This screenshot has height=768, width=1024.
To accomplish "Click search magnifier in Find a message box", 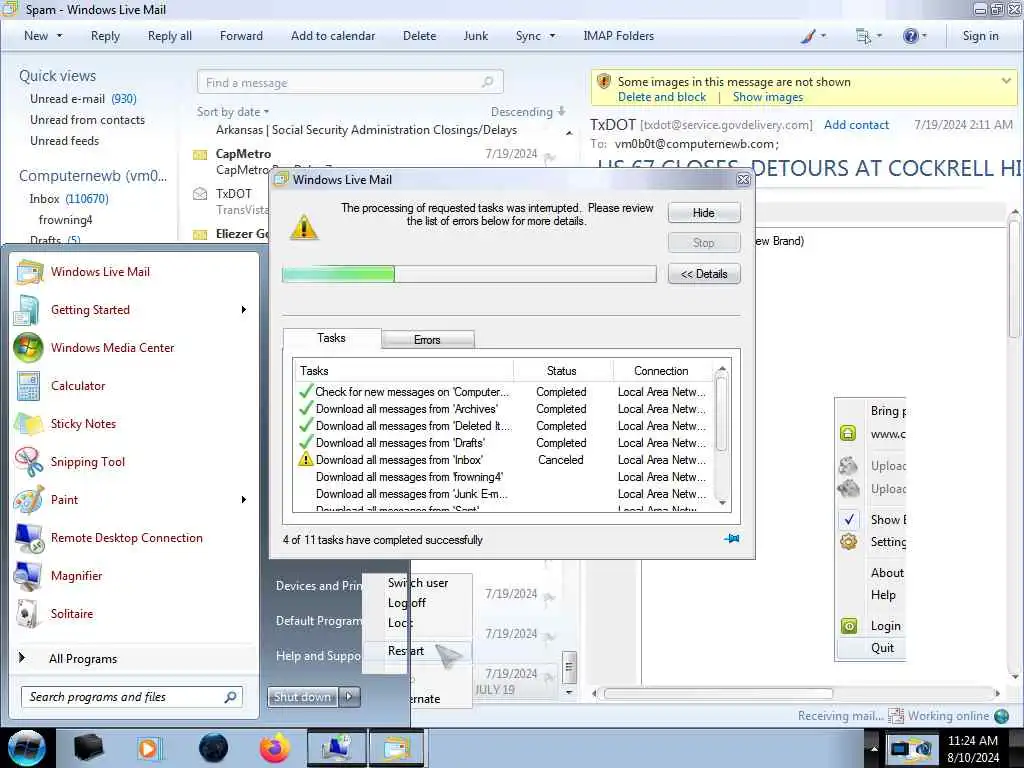I will (x=487, y=82).
